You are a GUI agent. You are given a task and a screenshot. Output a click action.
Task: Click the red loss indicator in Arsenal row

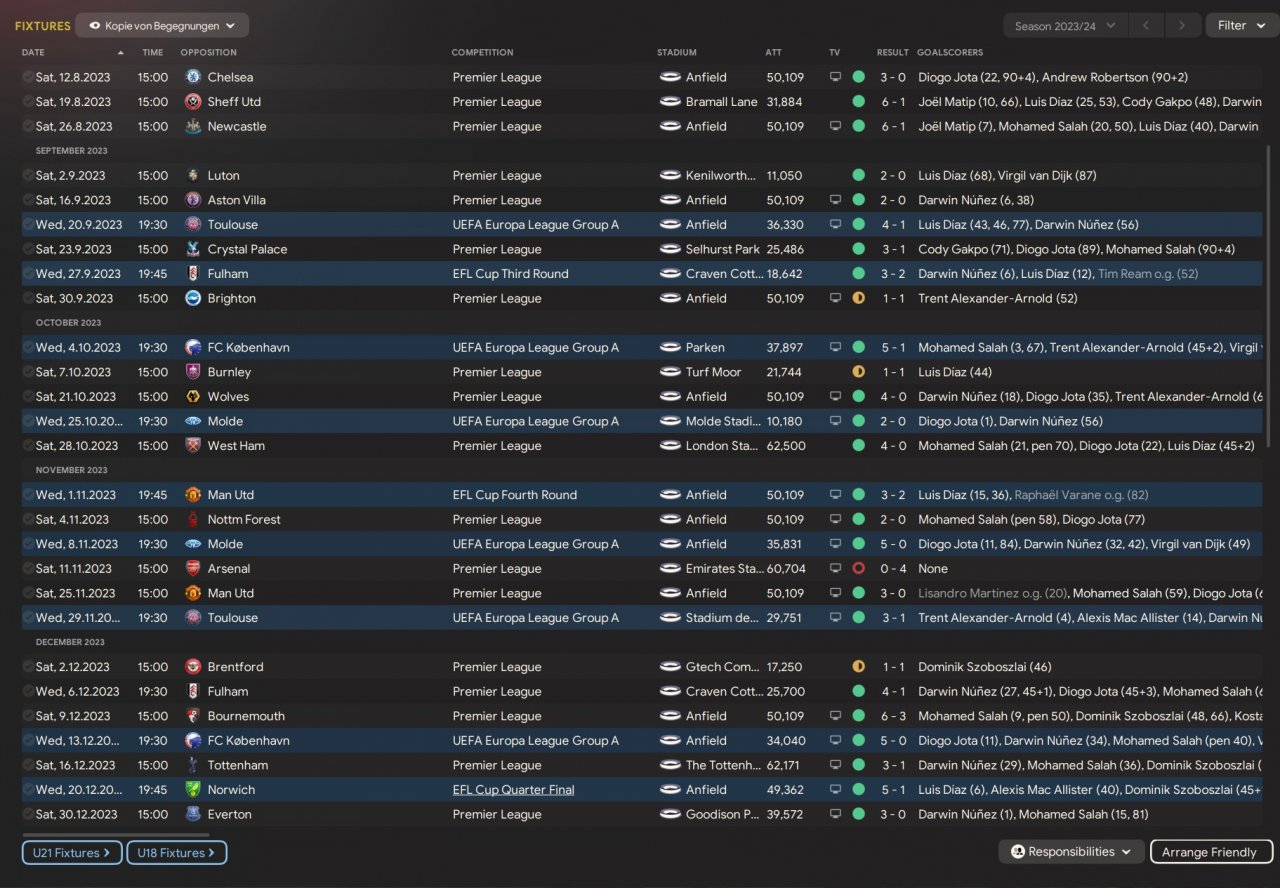[858, 568]
